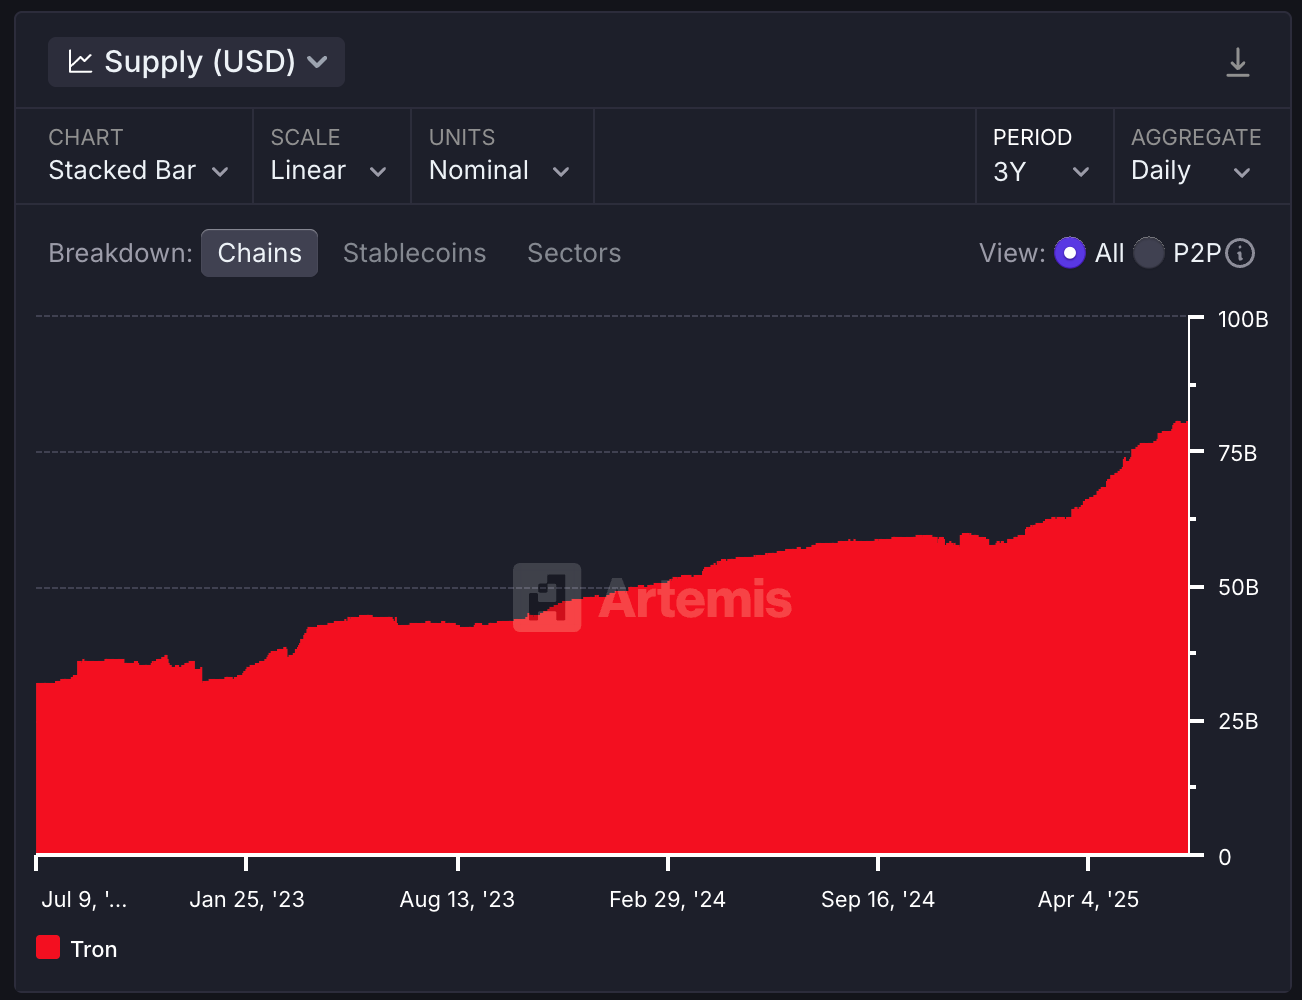Image resolution: width=1302 pixels, height=1000 pixels.
Task: Click the 75B y-axis label
Action: pos(1237,453)
